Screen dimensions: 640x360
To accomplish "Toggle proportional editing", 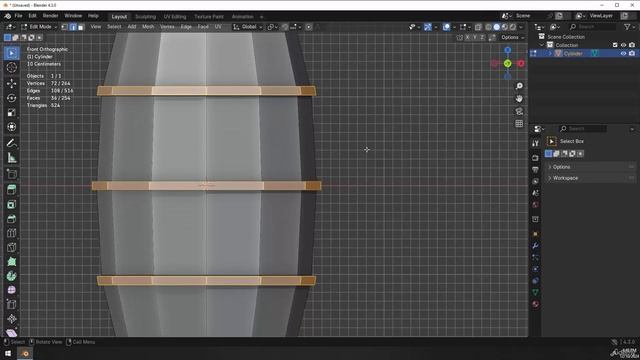I will click(309, 27).
